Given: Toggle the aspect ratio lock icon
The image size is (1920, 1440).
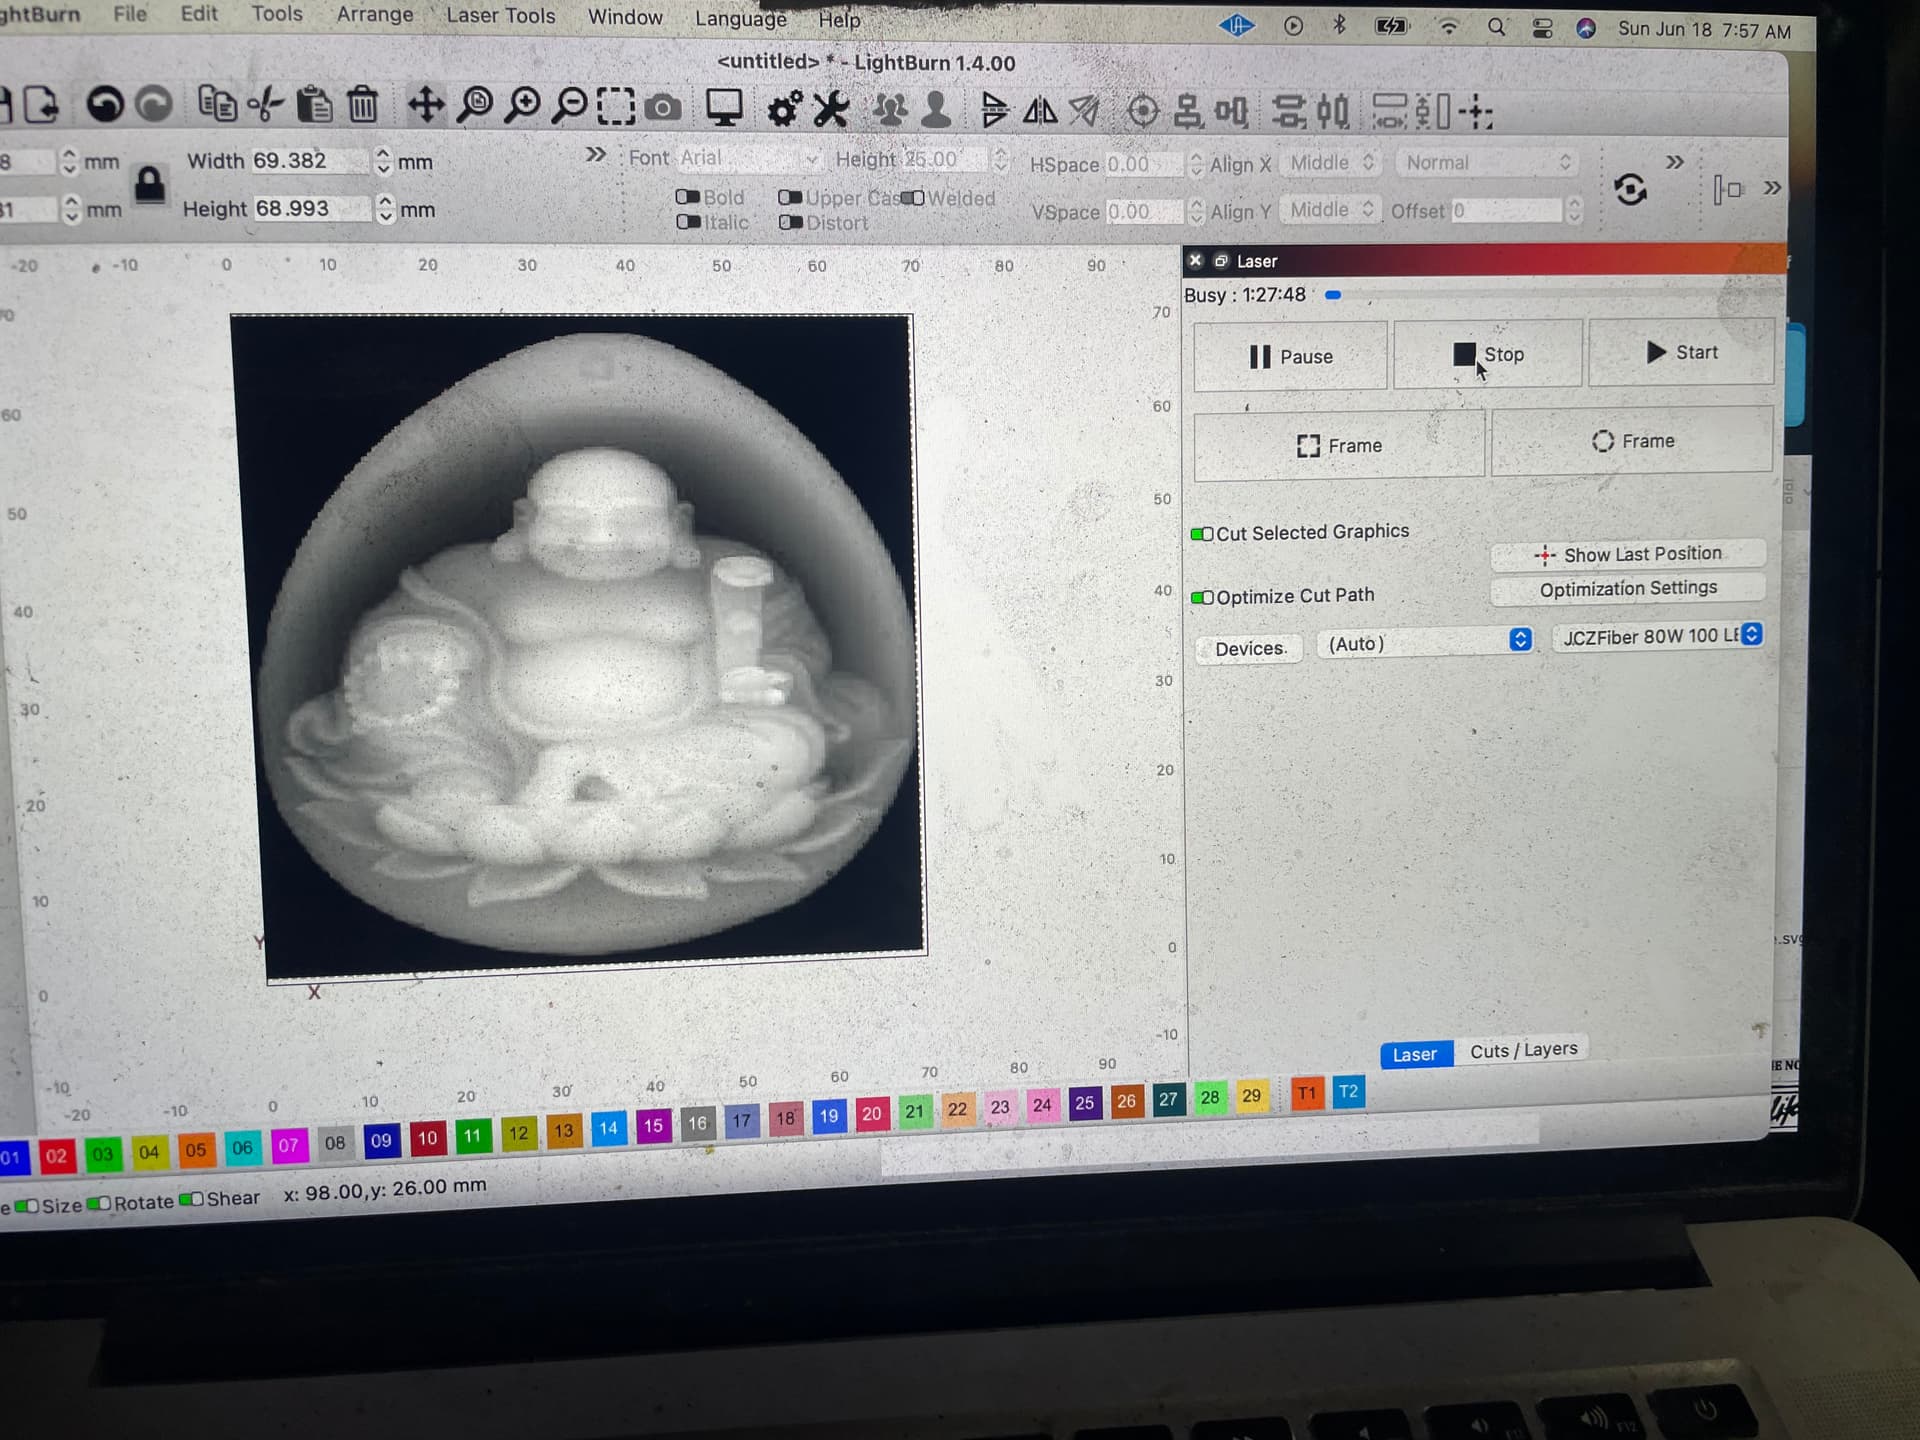Looking at the screenshot, I should (x=150, y=184).
